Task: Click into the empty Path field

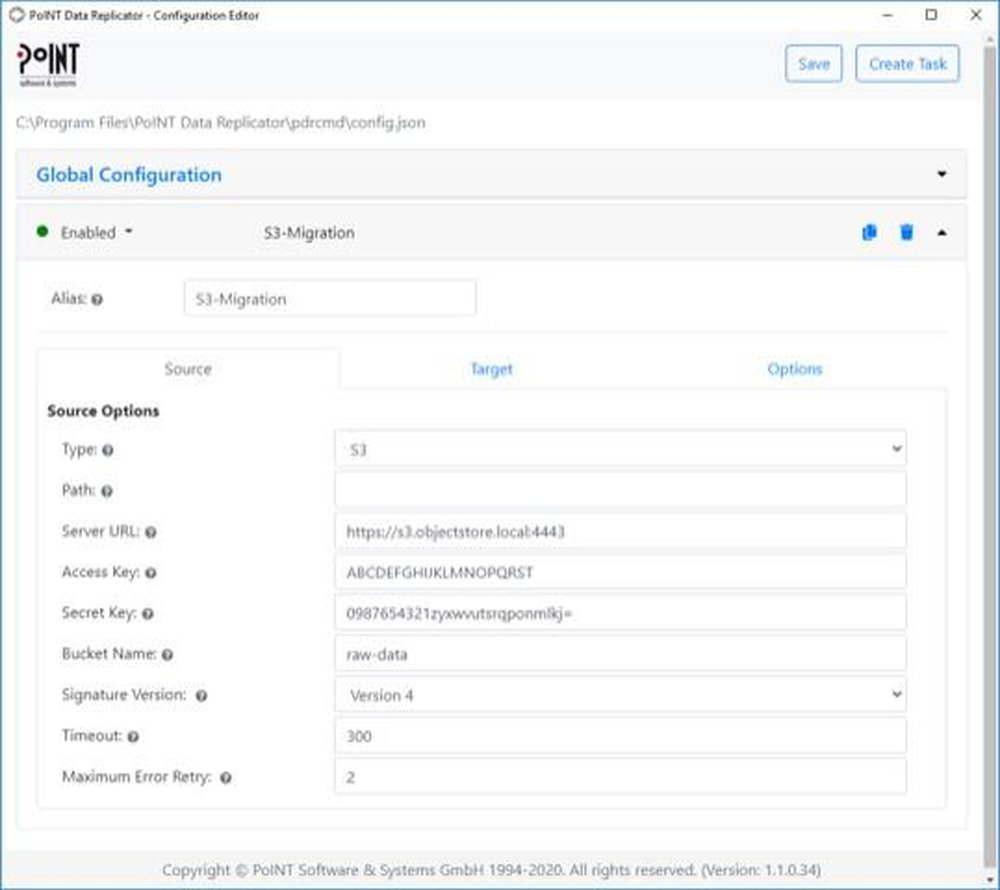Action: tap(620, 490)
